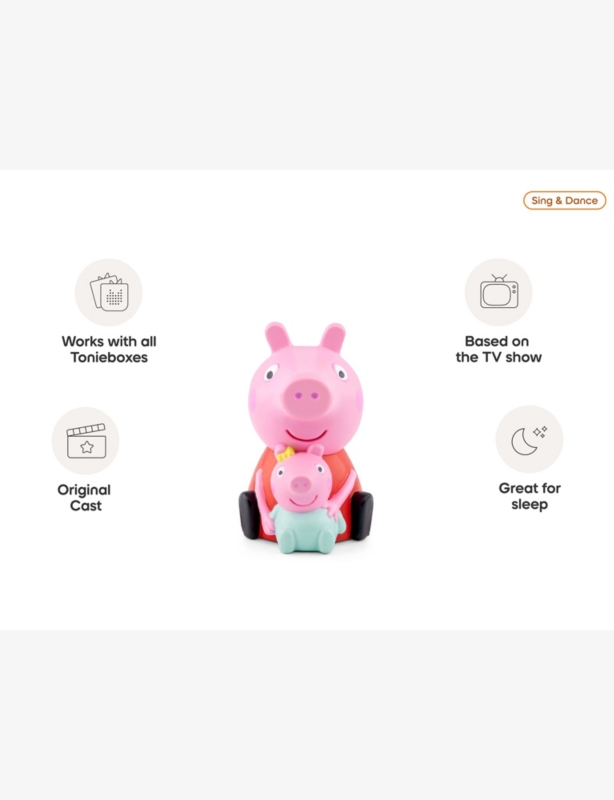Click the Toniebox speaker icon
This screenshot has height=800, width=614.
109,292
